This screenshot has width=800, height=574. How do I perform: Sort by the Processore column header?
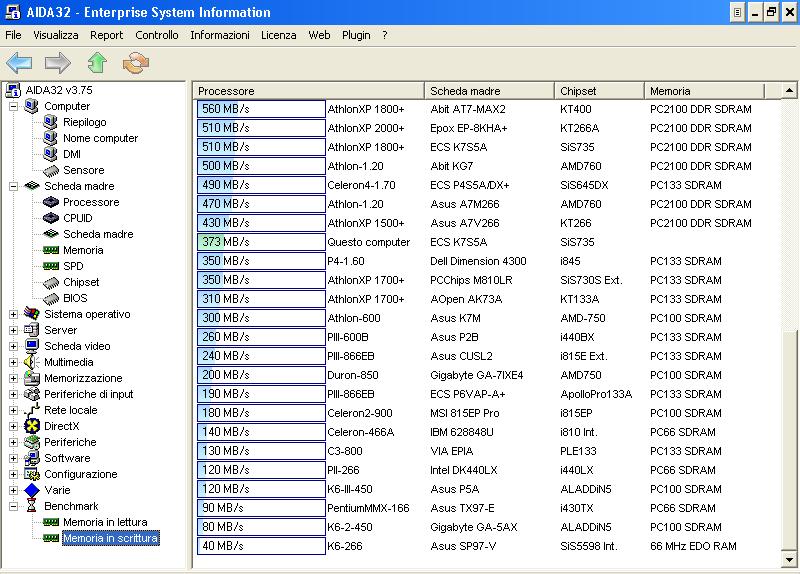pos(309,91)
